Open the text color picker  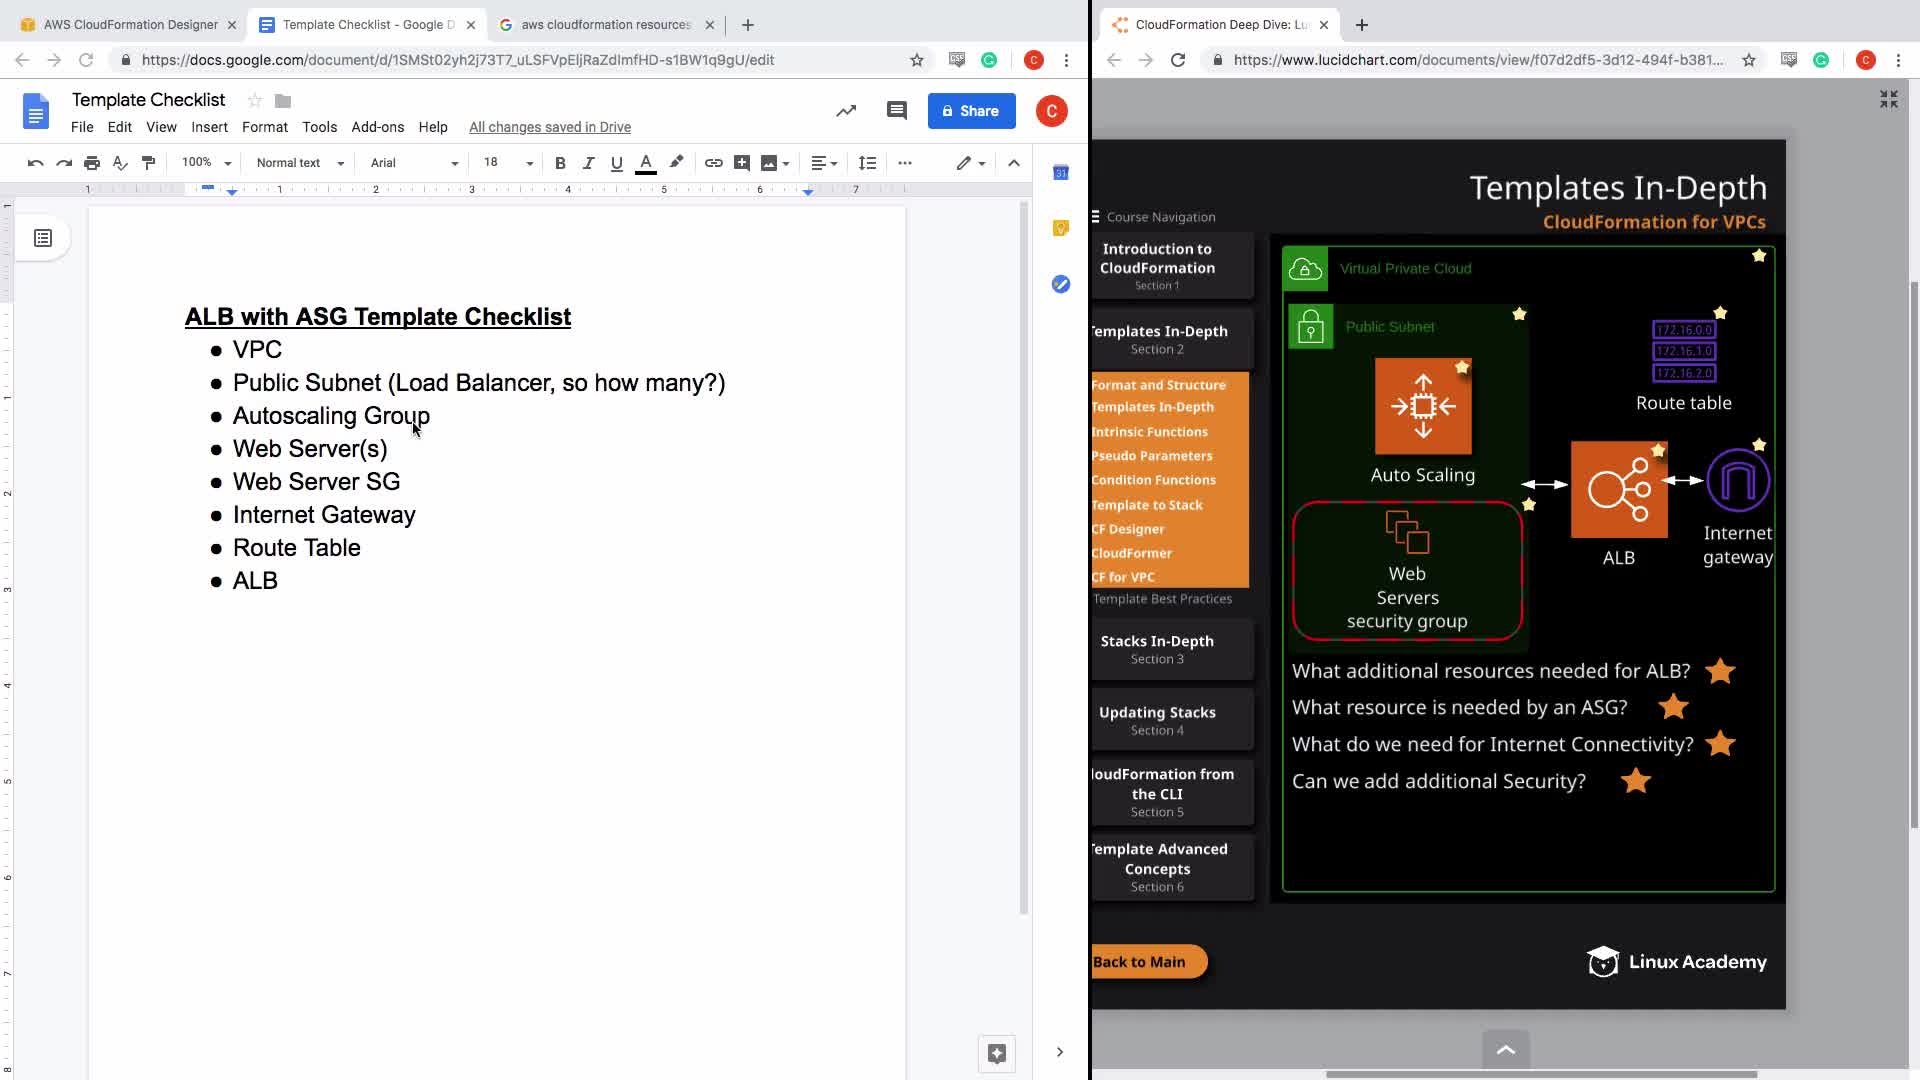tap(646, 163)
